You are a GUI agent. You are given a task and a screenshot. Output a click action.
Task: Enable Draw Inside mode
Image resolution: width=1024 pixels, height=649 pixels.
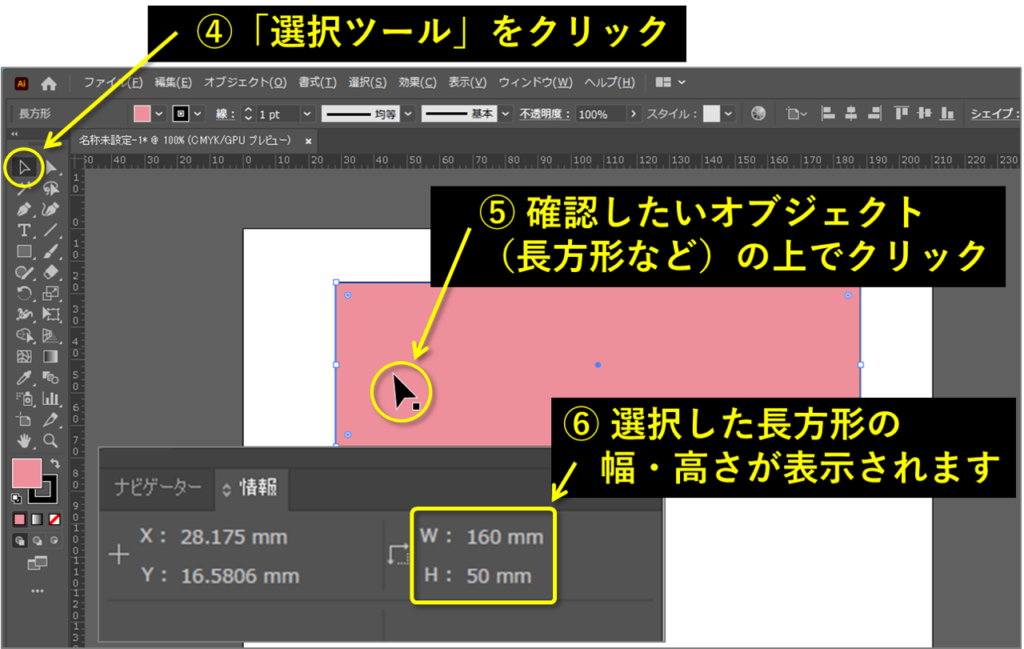(x=54, y=541)
